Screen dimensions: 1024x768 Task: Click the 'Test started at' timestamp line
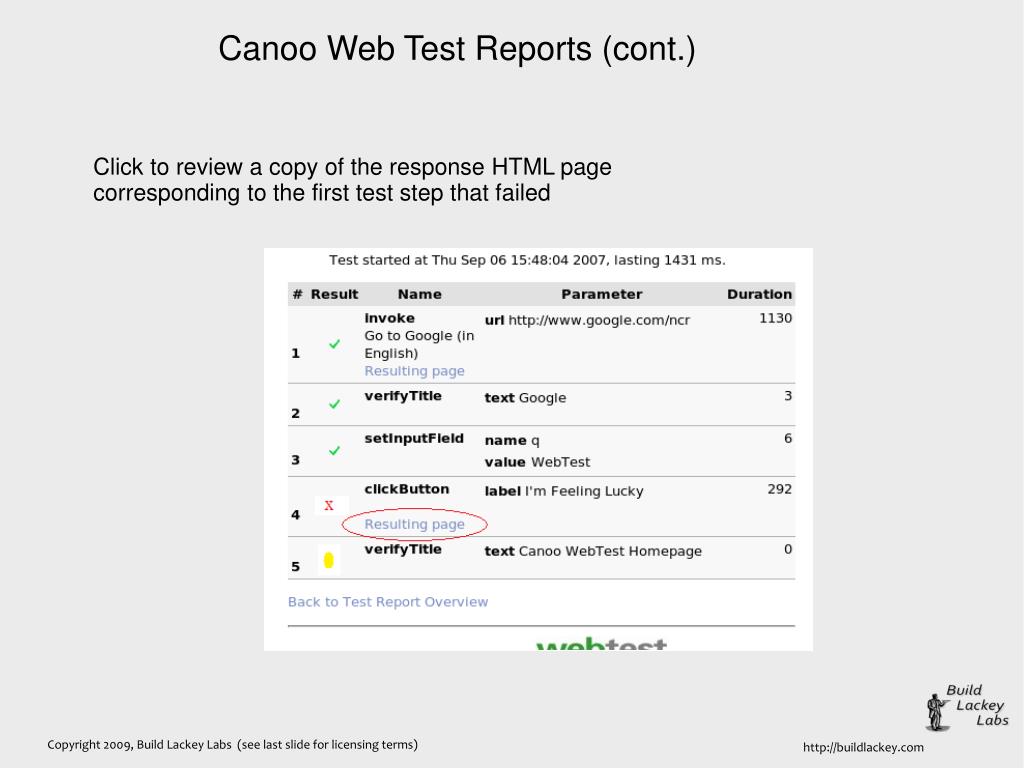click(x=527, y=260)
